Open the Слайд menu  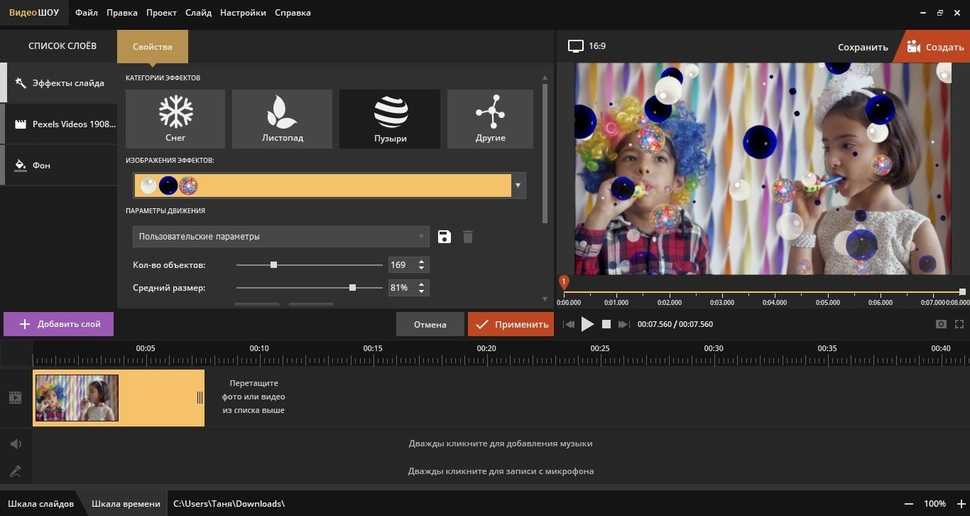click(198, 13)
